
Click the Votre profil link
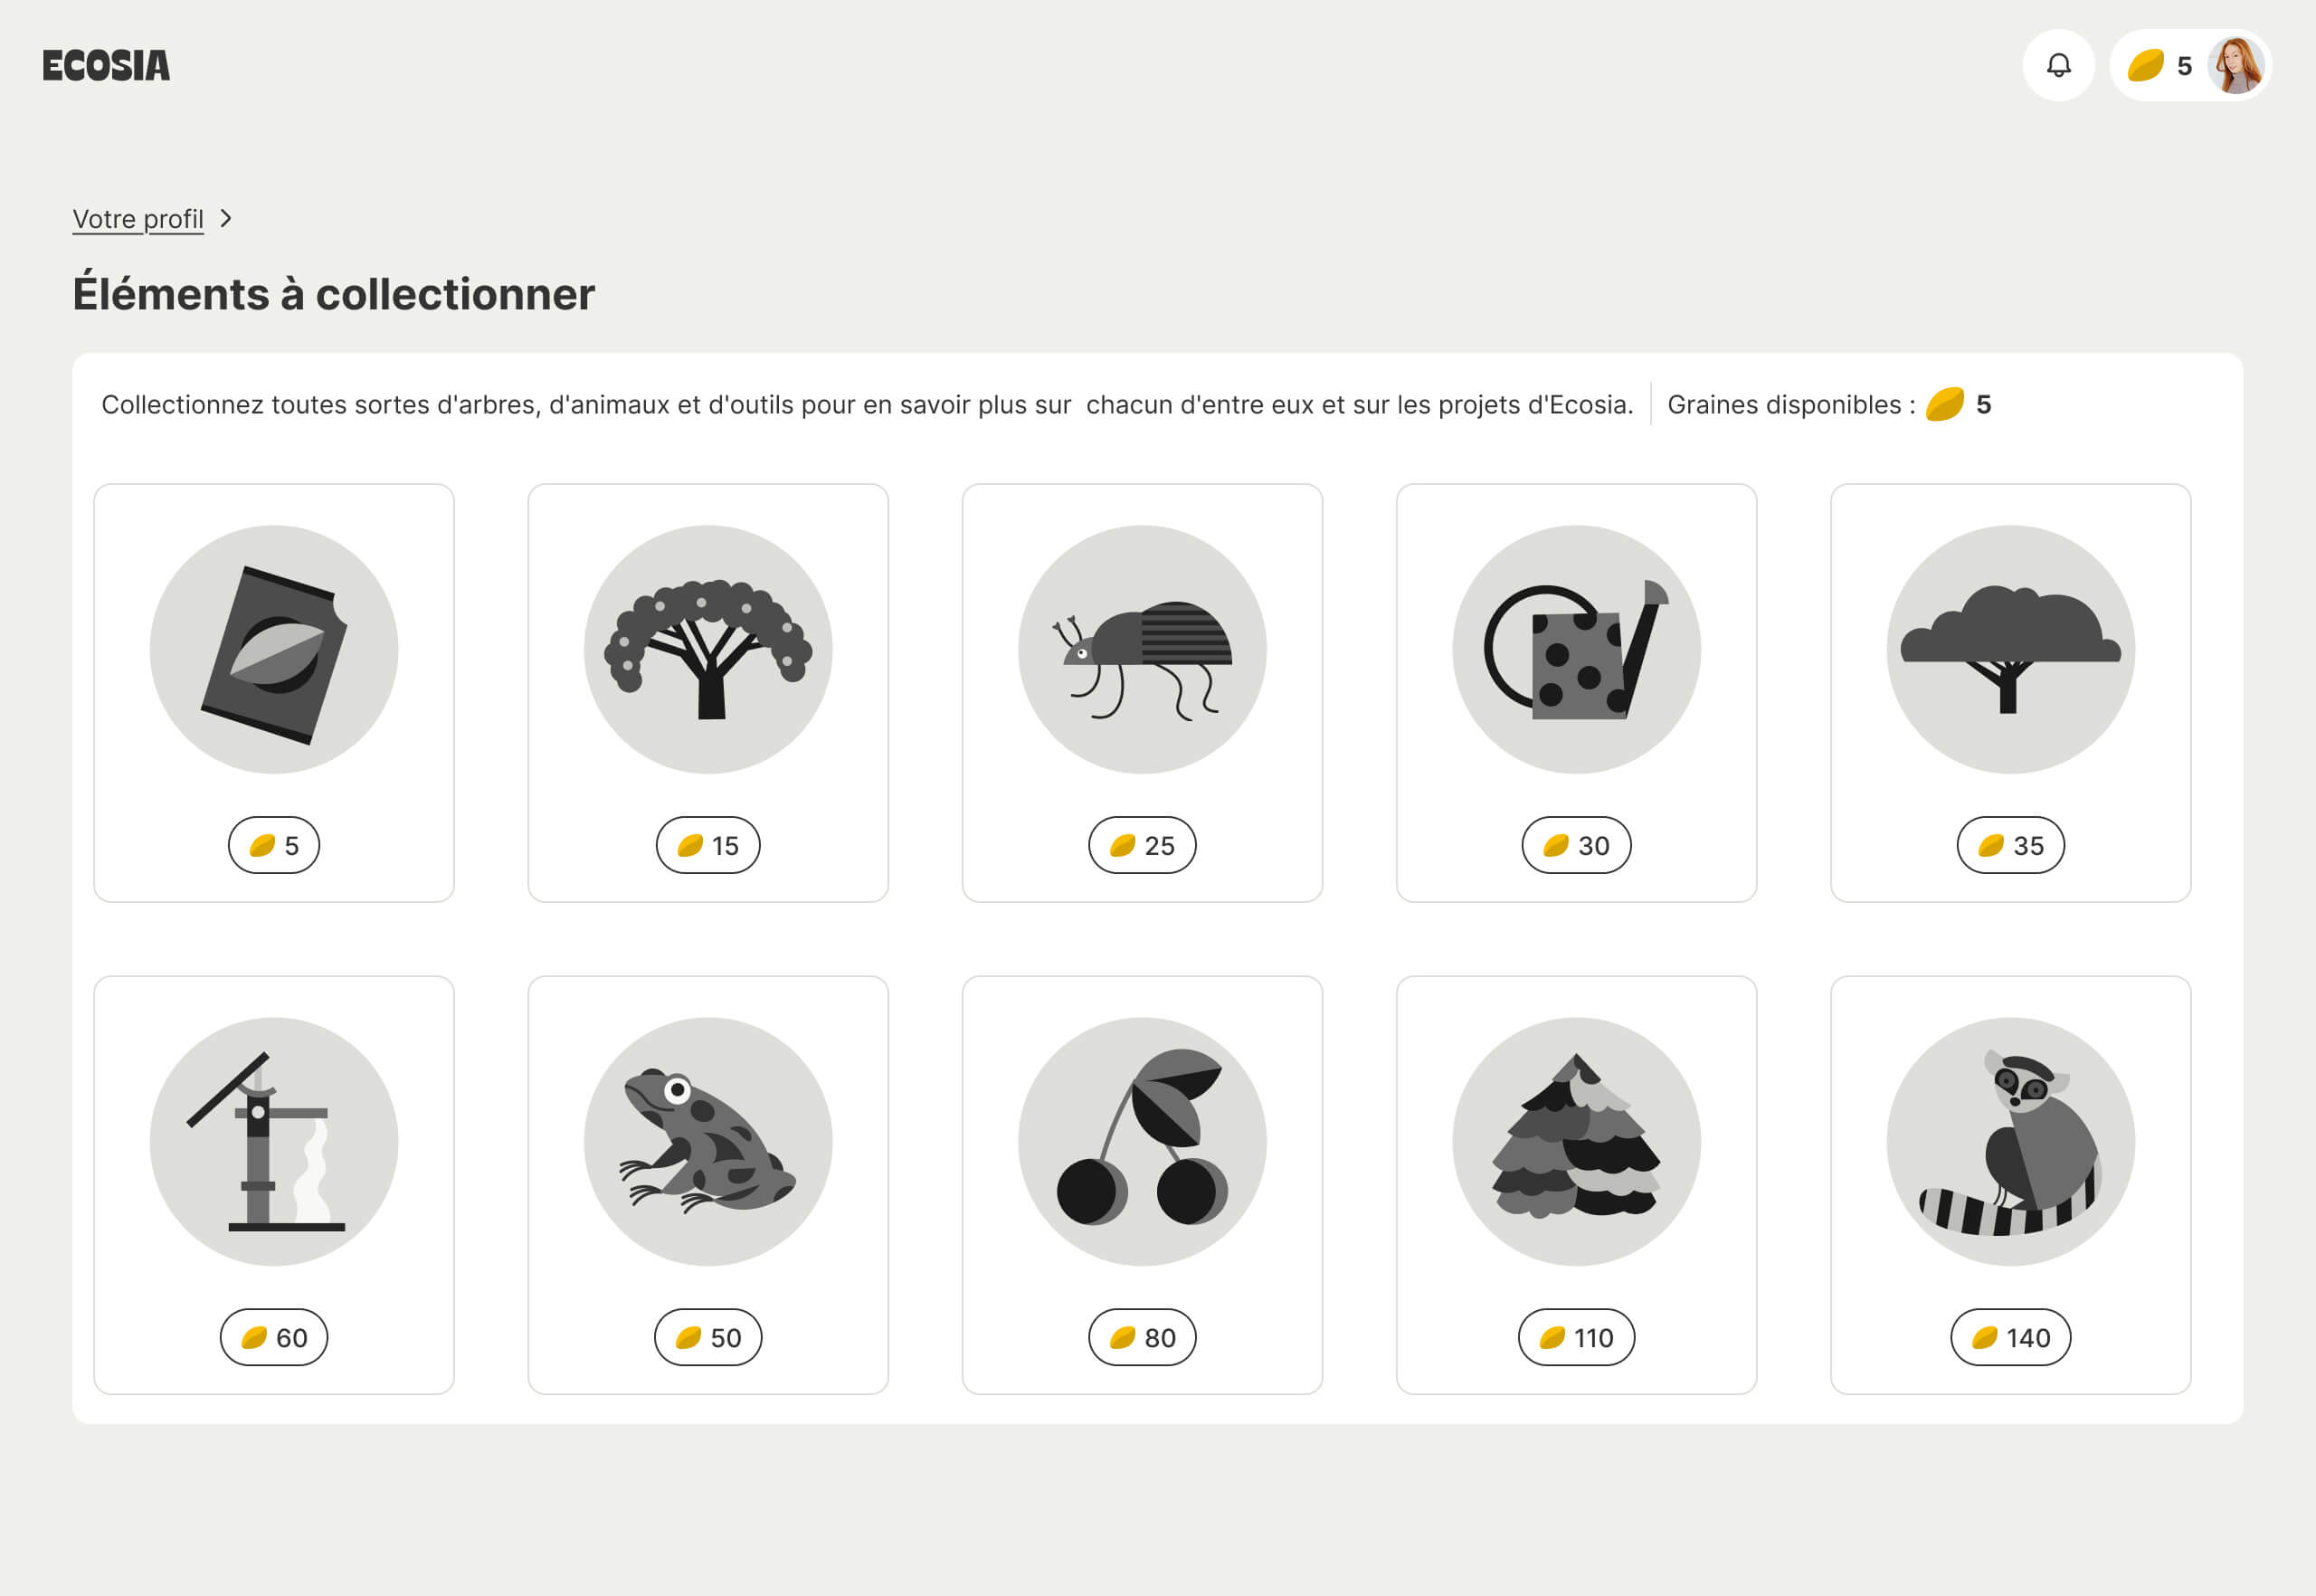coord(138,219)
